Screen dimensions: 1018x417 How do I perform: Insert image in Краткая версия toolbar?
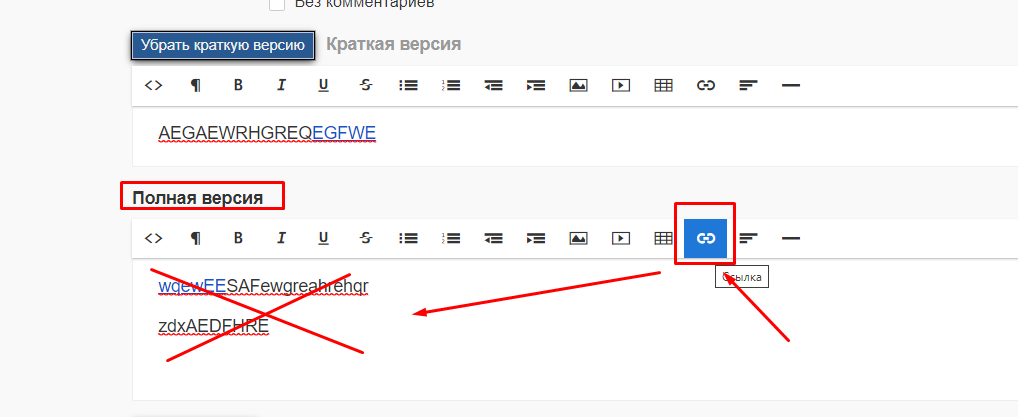coord(578,85)
